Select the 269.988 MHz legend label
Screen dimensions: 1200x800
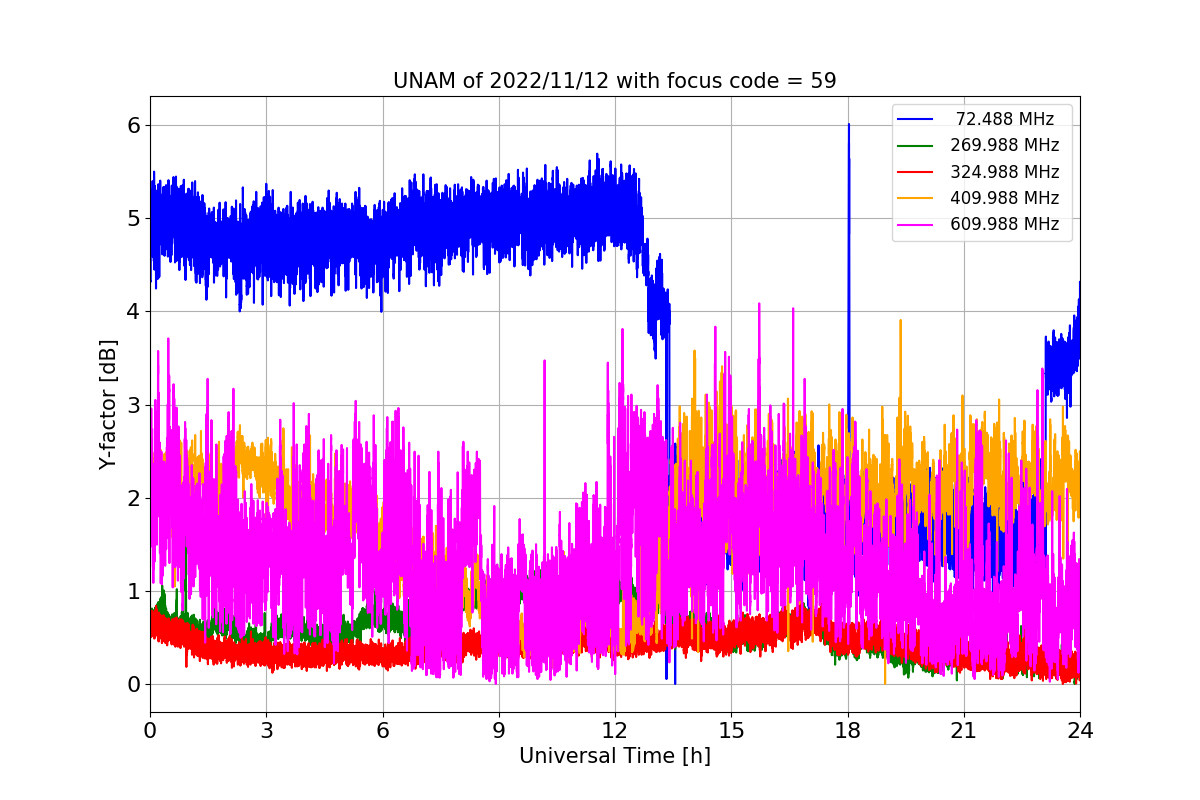(1005, 146)
